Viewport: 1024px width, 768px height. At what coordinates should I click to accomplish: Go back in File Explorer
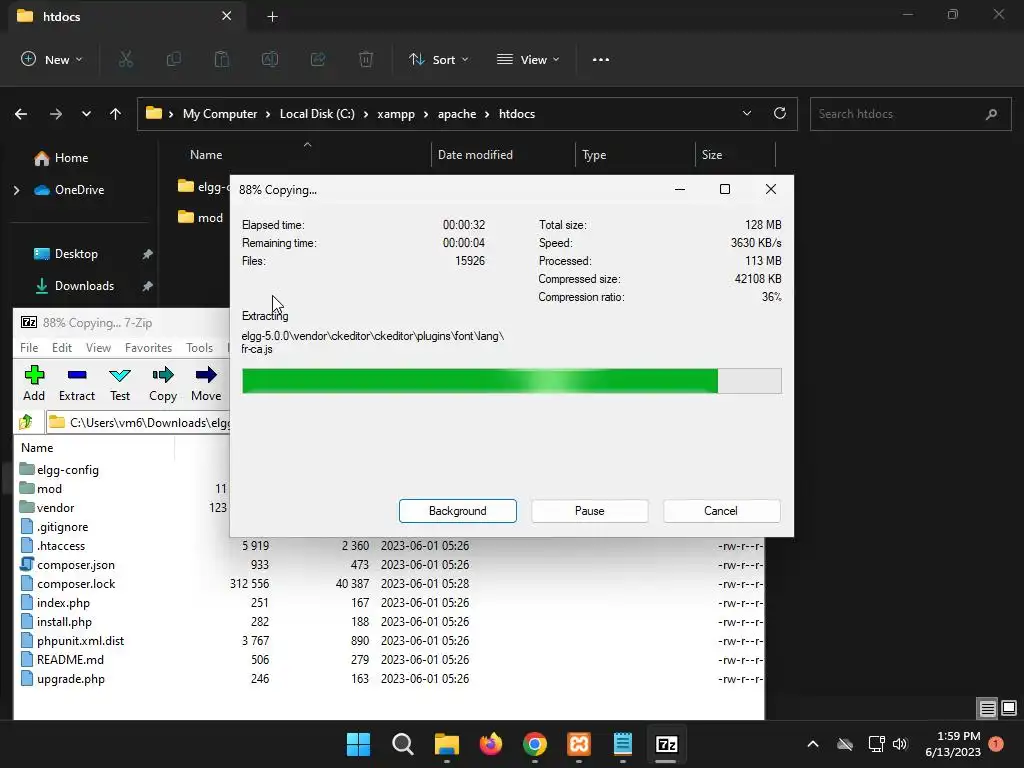[21, 114]
